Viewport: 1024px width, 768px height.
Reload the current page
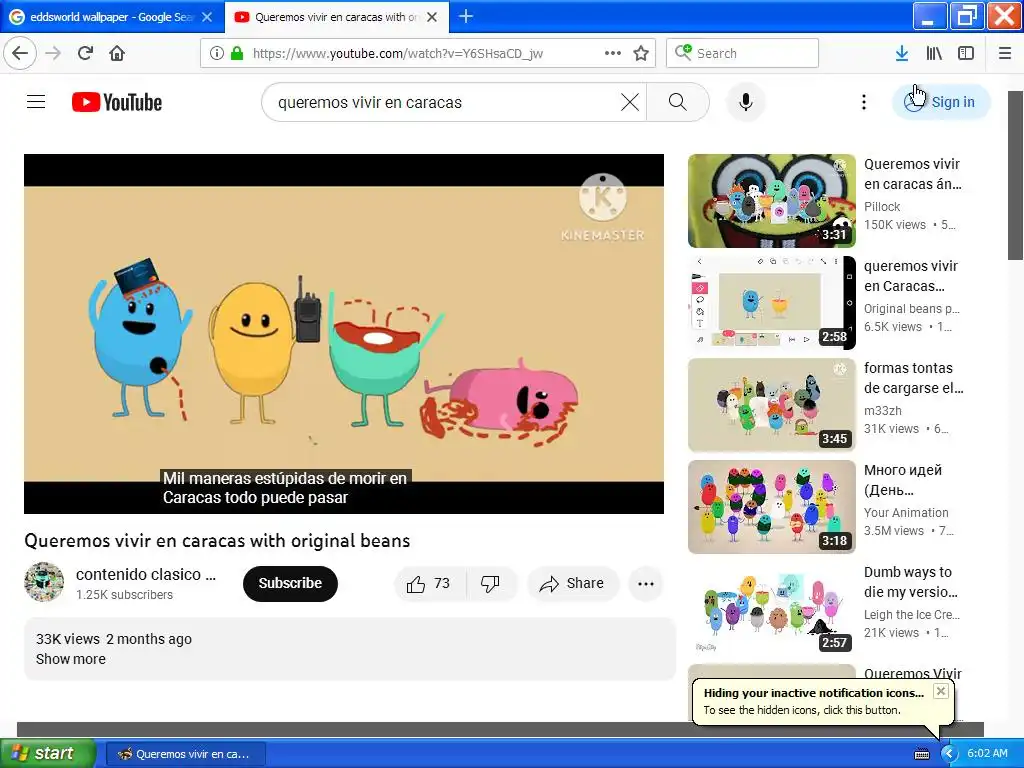point(85,53)
